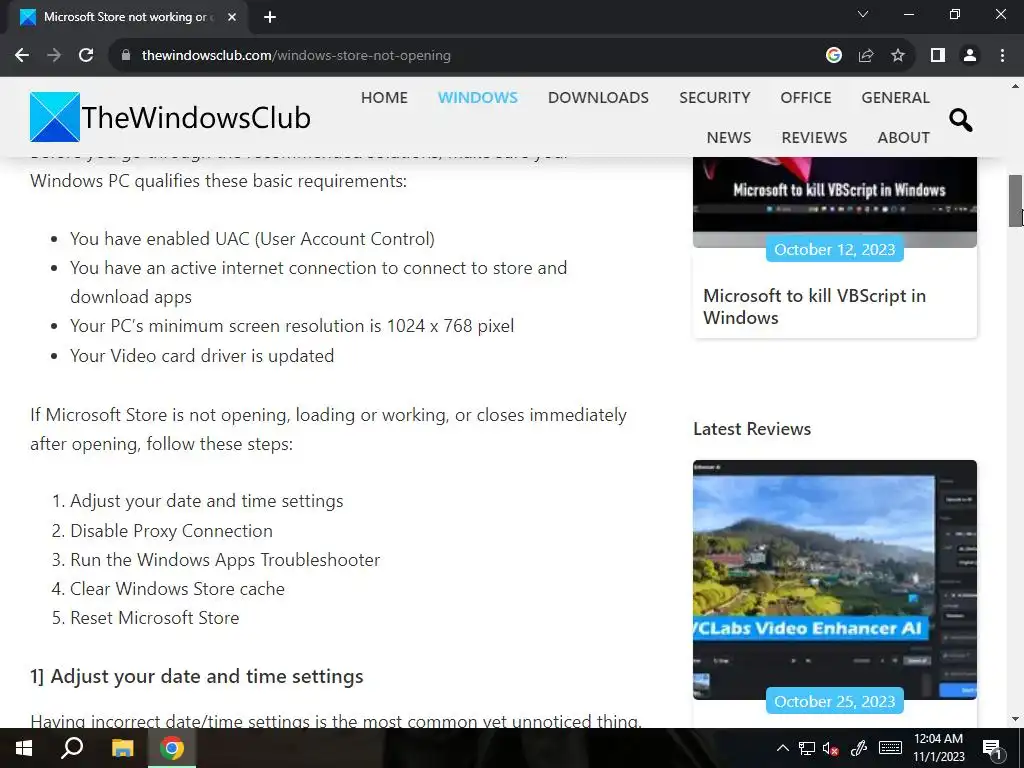Open Chrome side panel icon
1024x768 pixels.
pos(938,56)
